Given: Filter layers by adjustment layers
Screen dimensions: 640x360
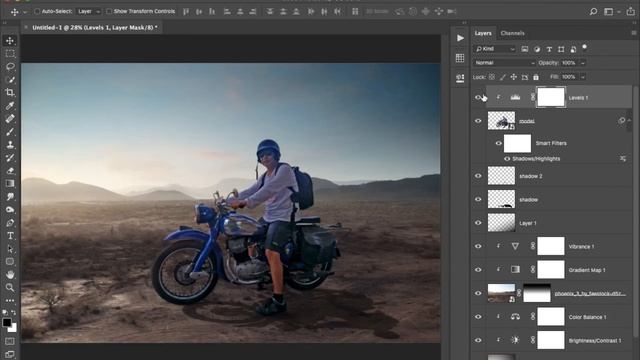Looking at the screenshot, I should pos(537,49).
